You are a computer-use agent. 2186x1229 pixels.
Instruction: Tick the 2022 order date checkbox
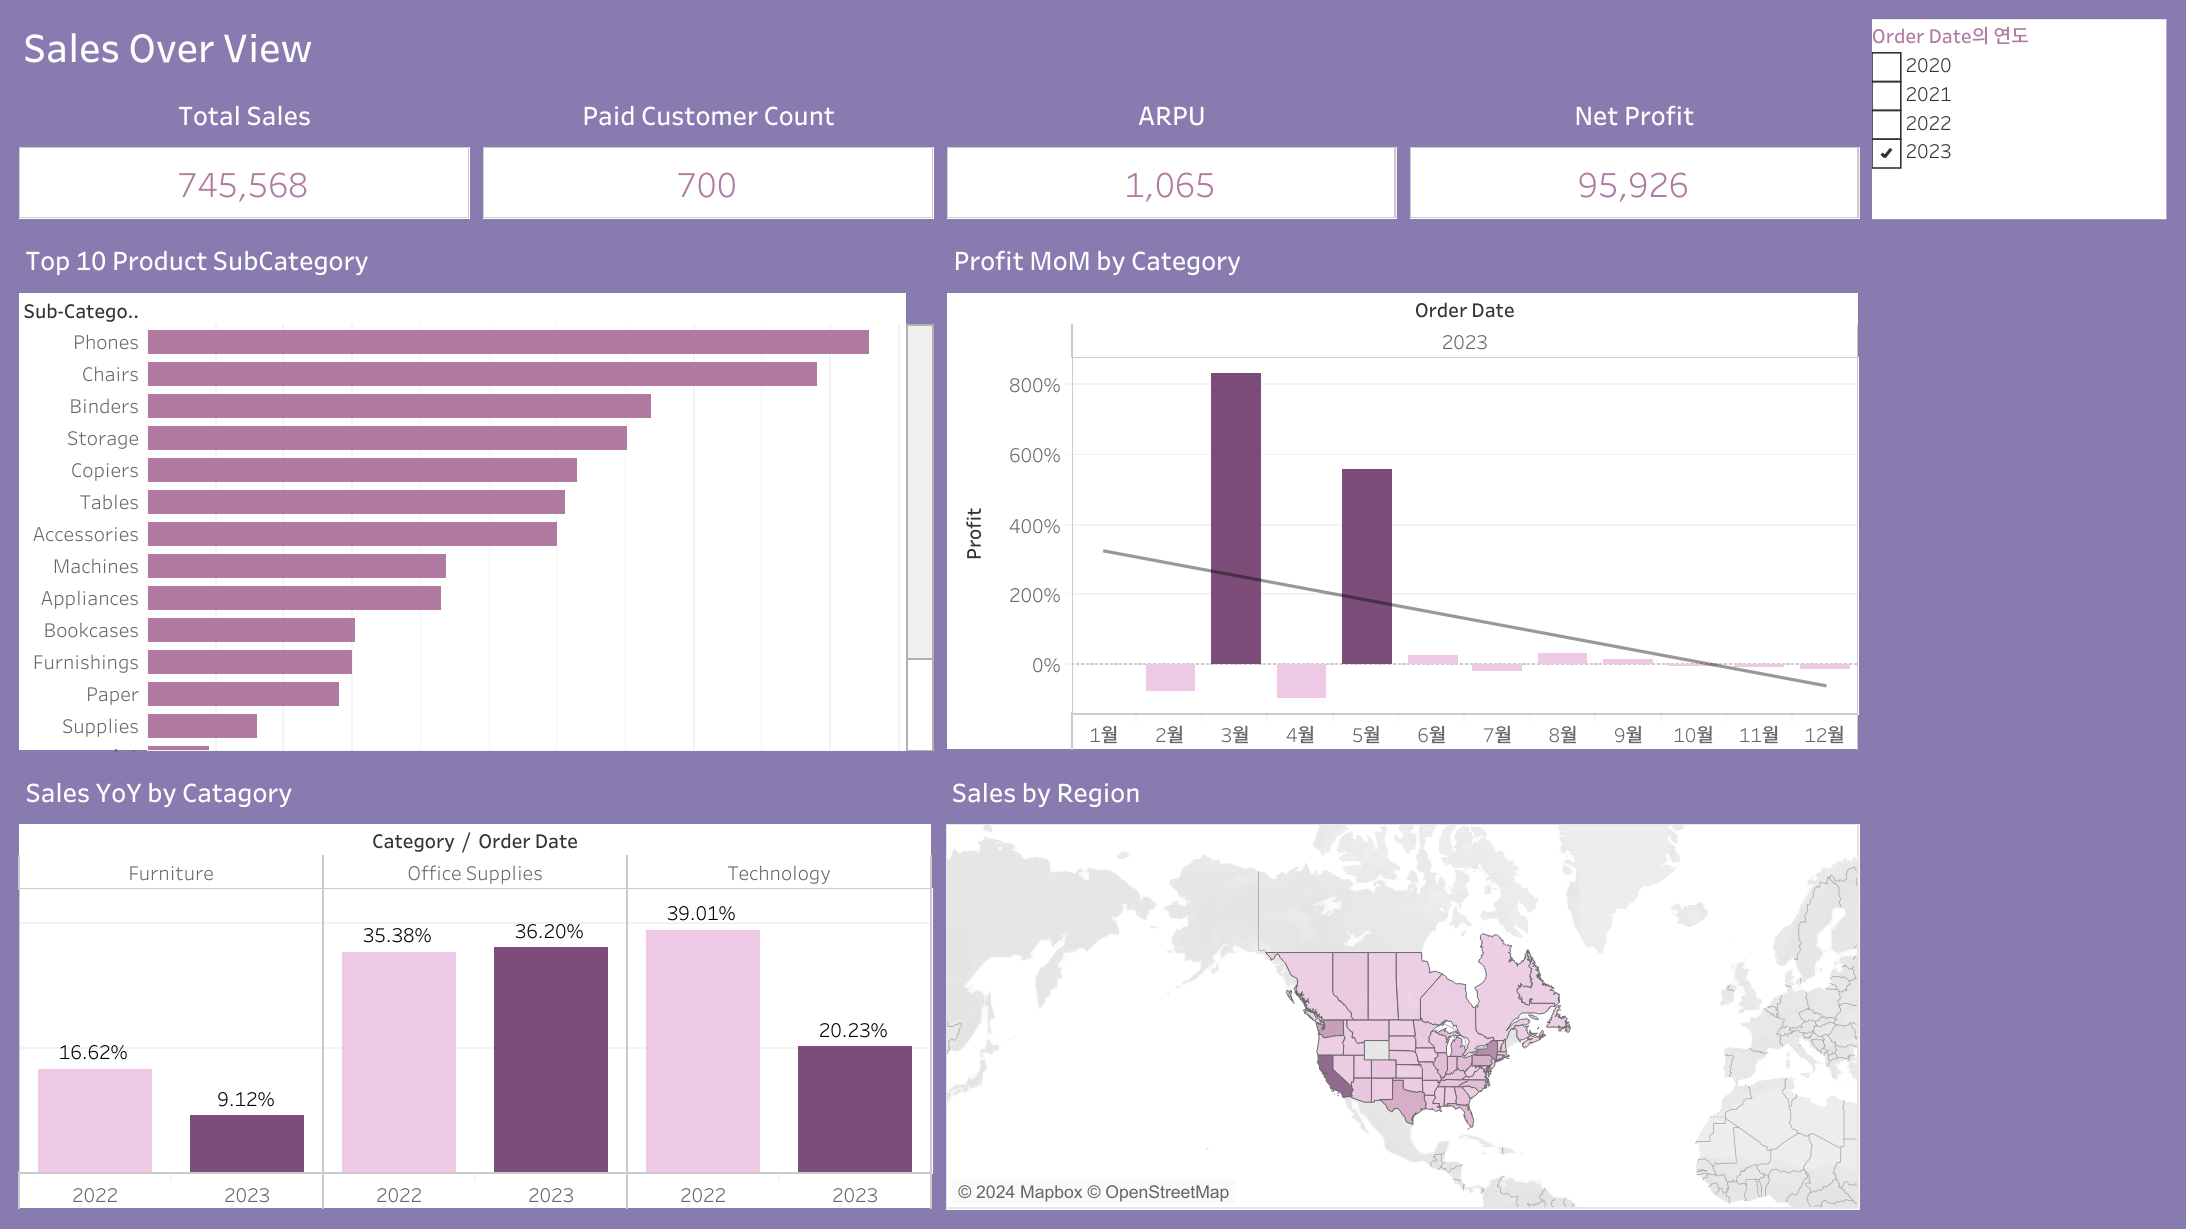[x=1886, y=124]
